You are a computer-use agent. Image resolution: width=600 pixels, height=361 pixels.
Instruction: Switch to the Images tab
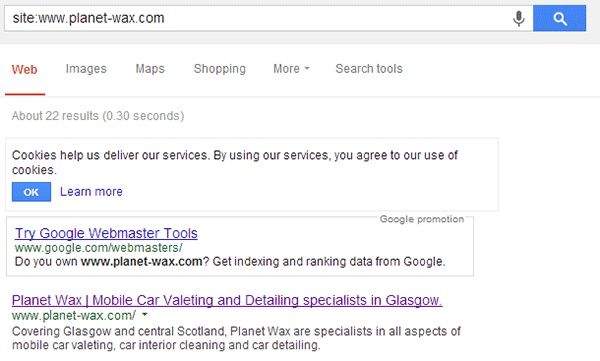86,69
